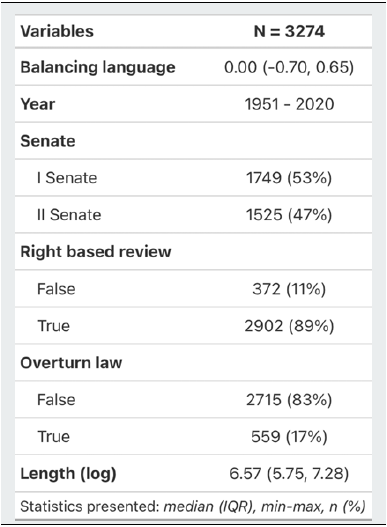Screen dimensions: 387x527
Task: Click the 1749 (53%) value
Action: point(289,178)
